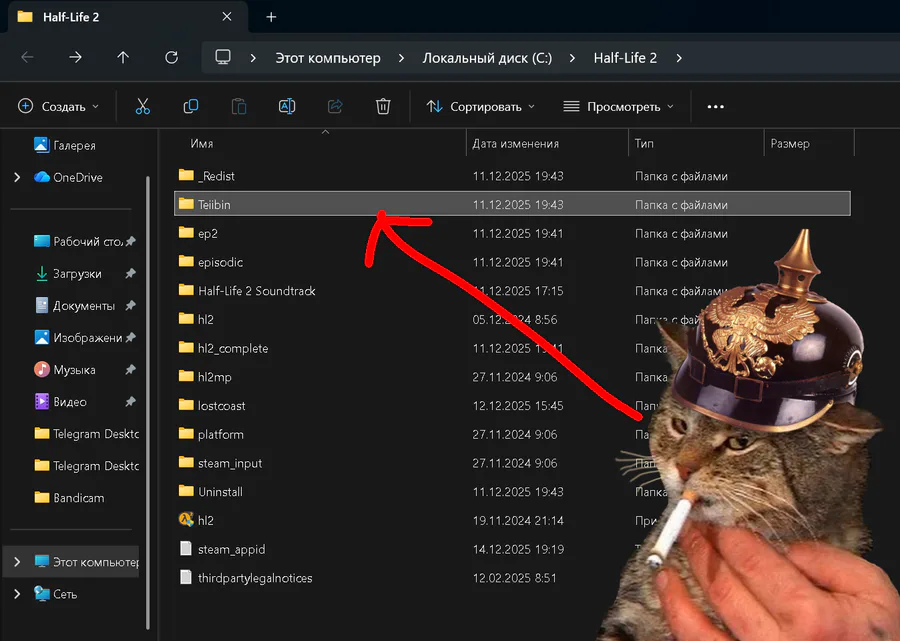Image resolution: width=900 pixels, height=641 pixels.
Task: Click Half-Life 2 breadcrumb
Action: pyautogui.click(x=625, y=58)
